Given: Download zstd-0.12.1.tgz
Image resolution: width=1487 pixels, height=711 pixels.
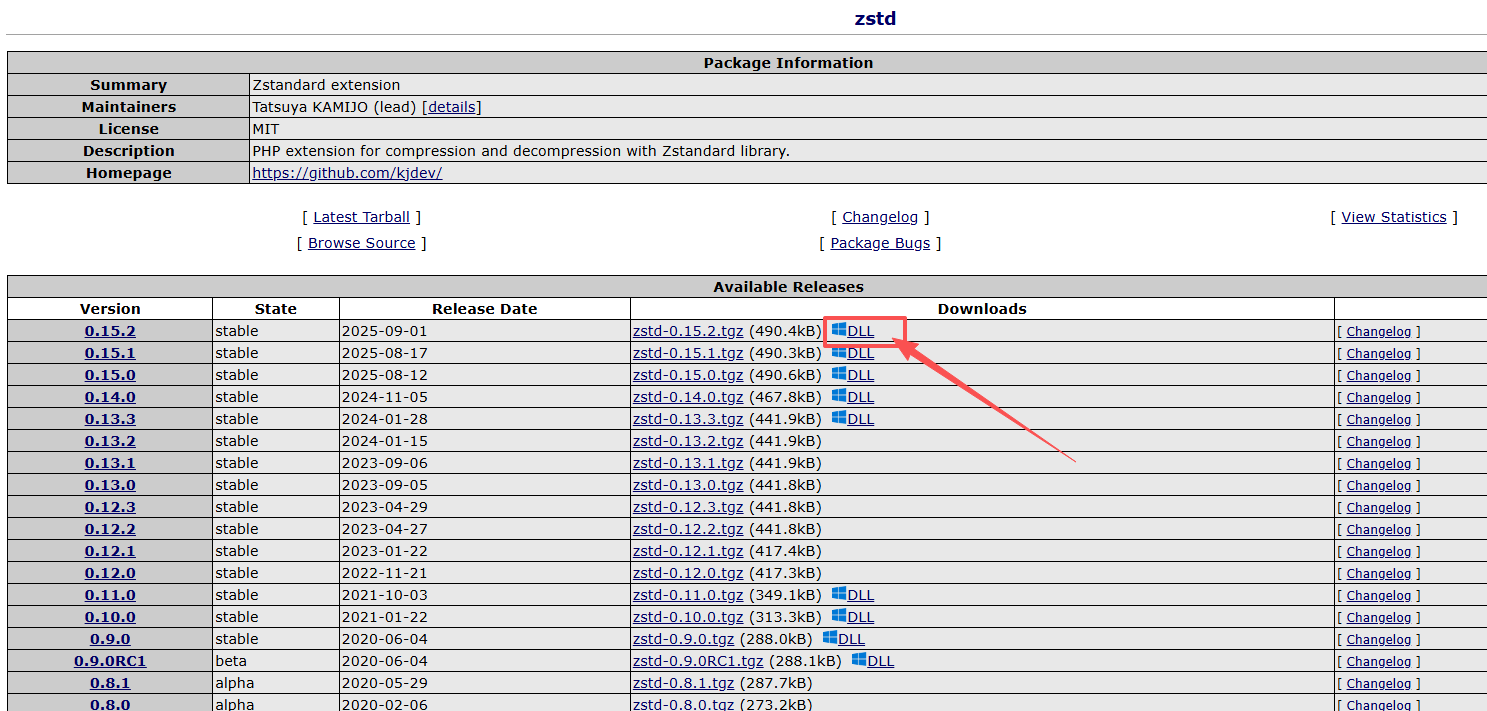Looking at the screenshot, I should 688,551.
